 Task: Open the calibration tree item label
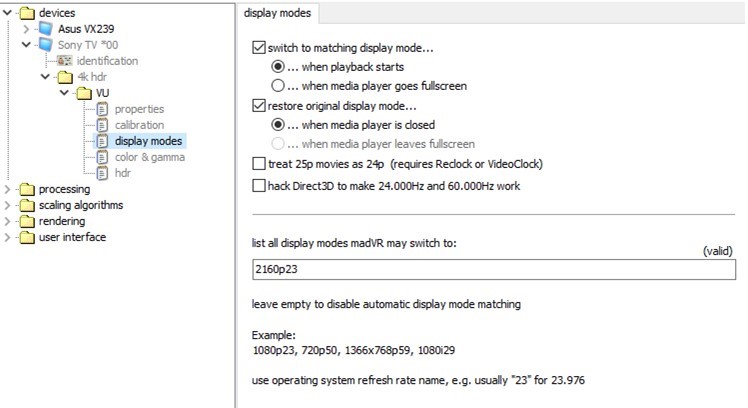pos(139,125)
